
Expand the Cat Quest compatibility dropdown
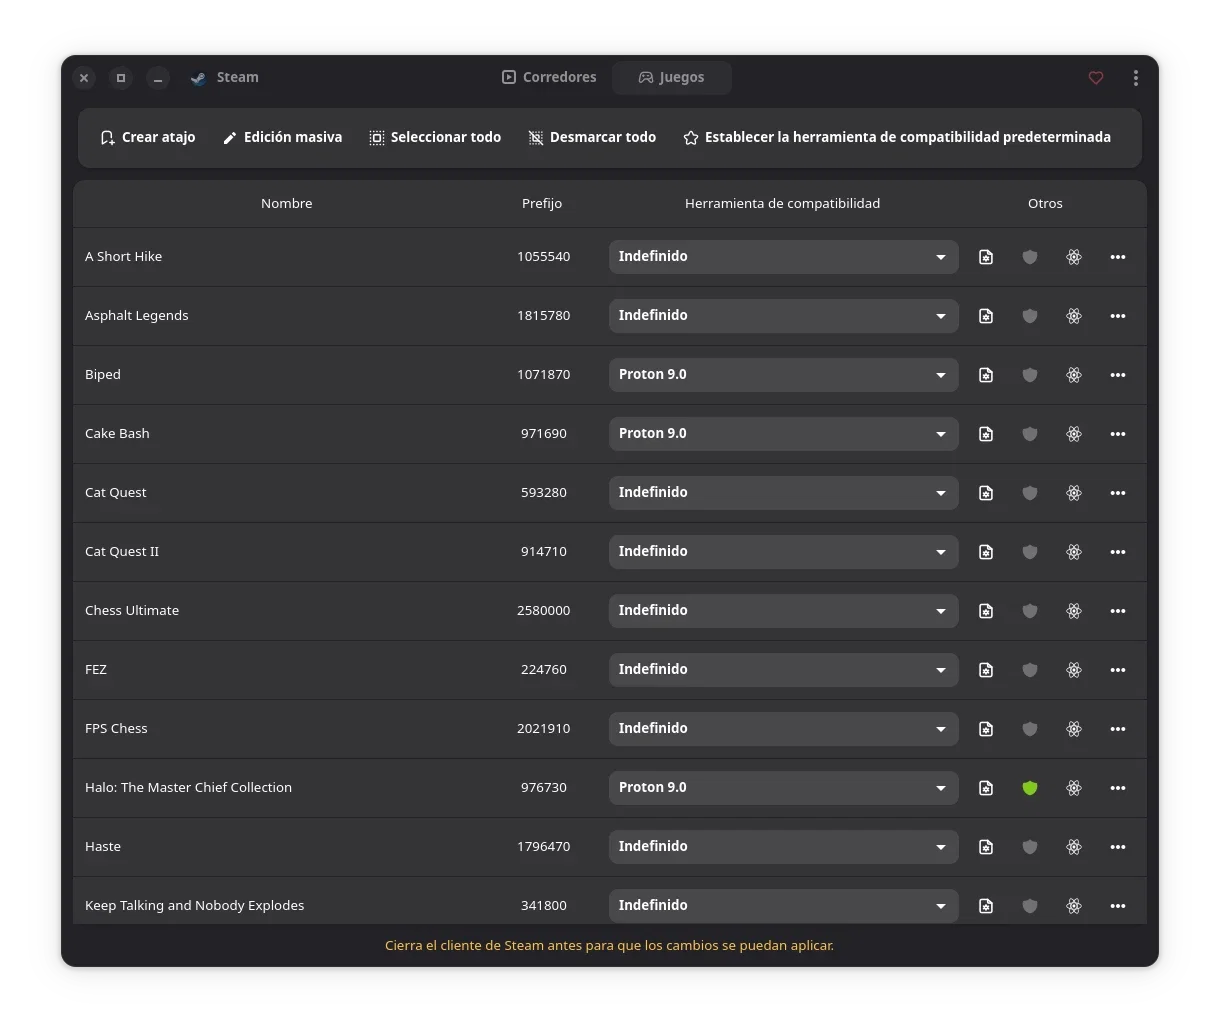coord(783,493)
